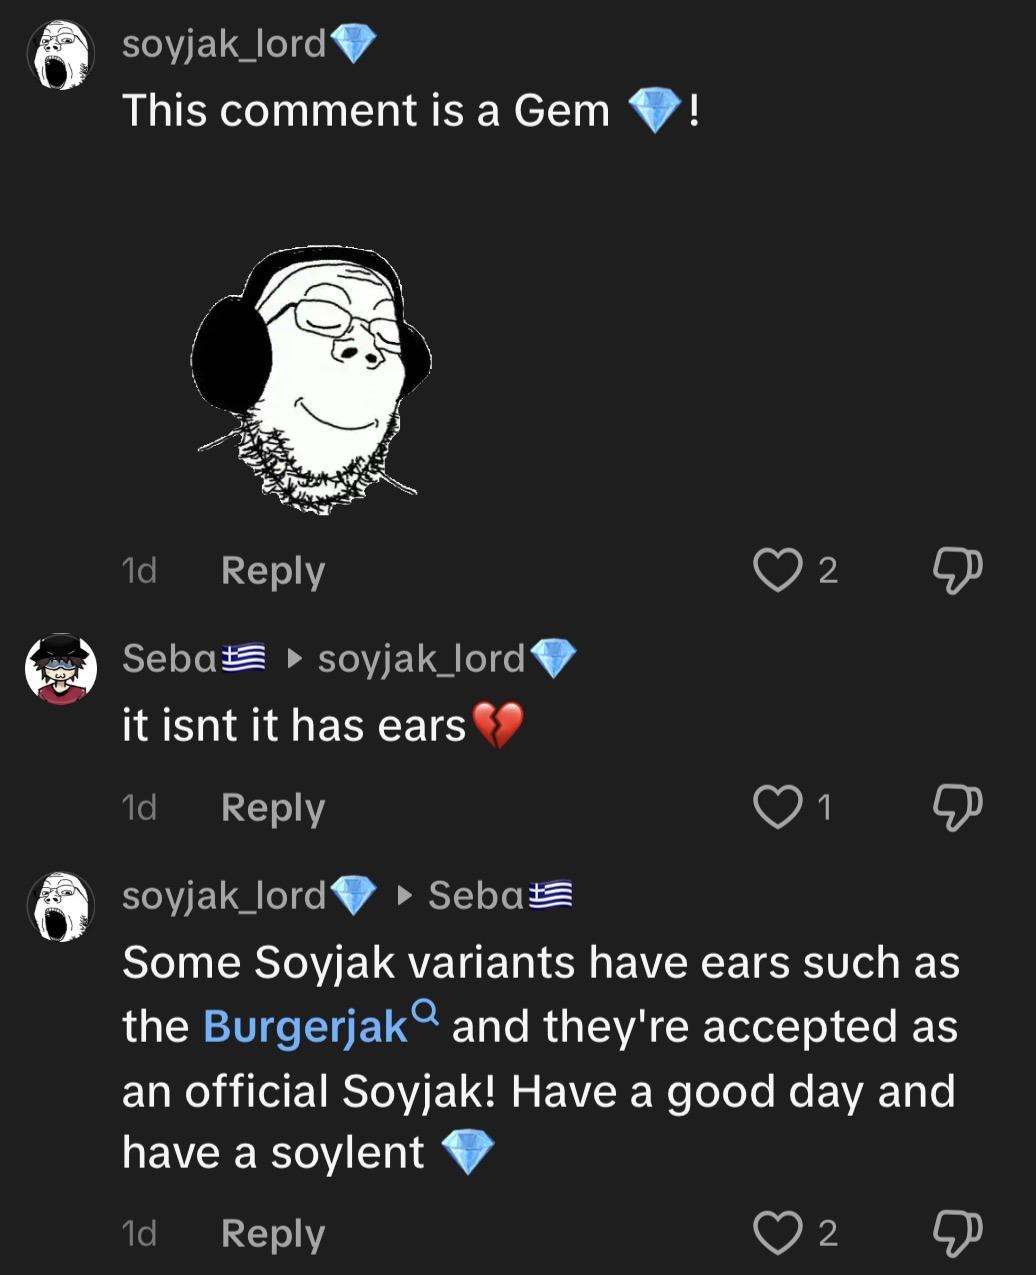This screenshot has height=1275, width=1036.
Task: Open soyjak_lord's avatar on the top comment
Action: pos(61,55)
